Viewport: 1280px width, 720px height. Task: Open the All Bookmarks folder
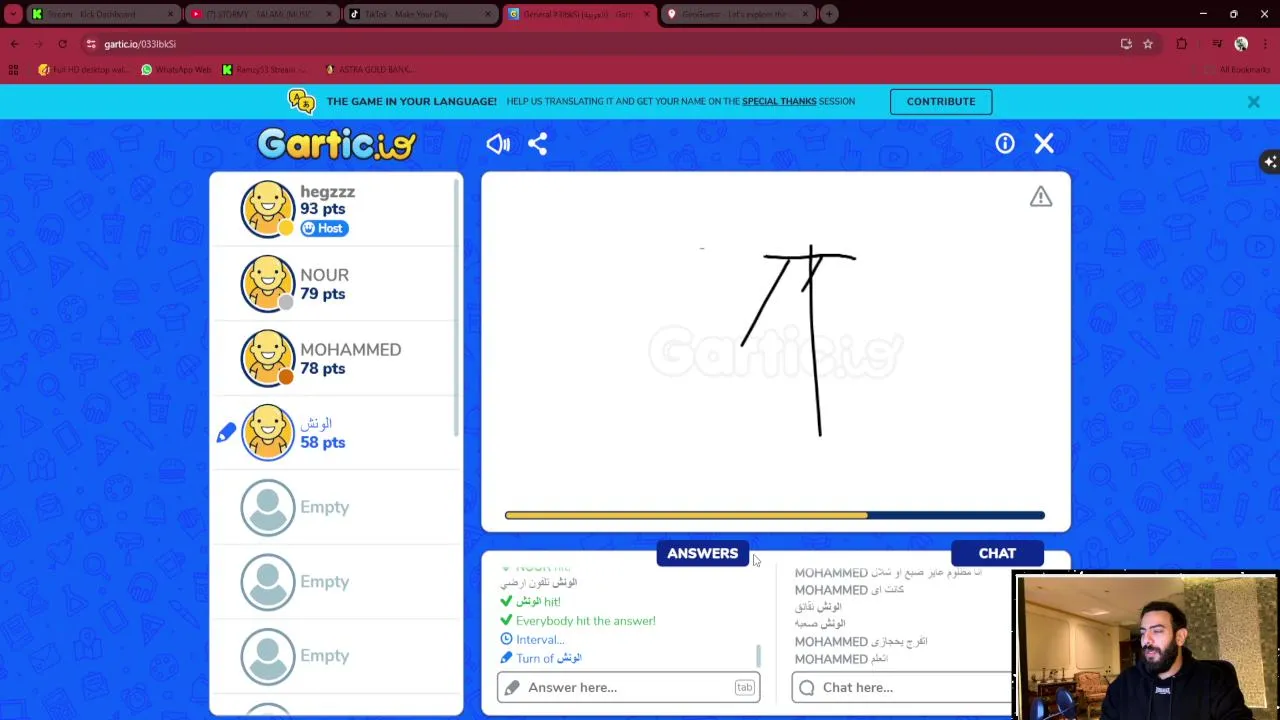[x=1237, y=69]
